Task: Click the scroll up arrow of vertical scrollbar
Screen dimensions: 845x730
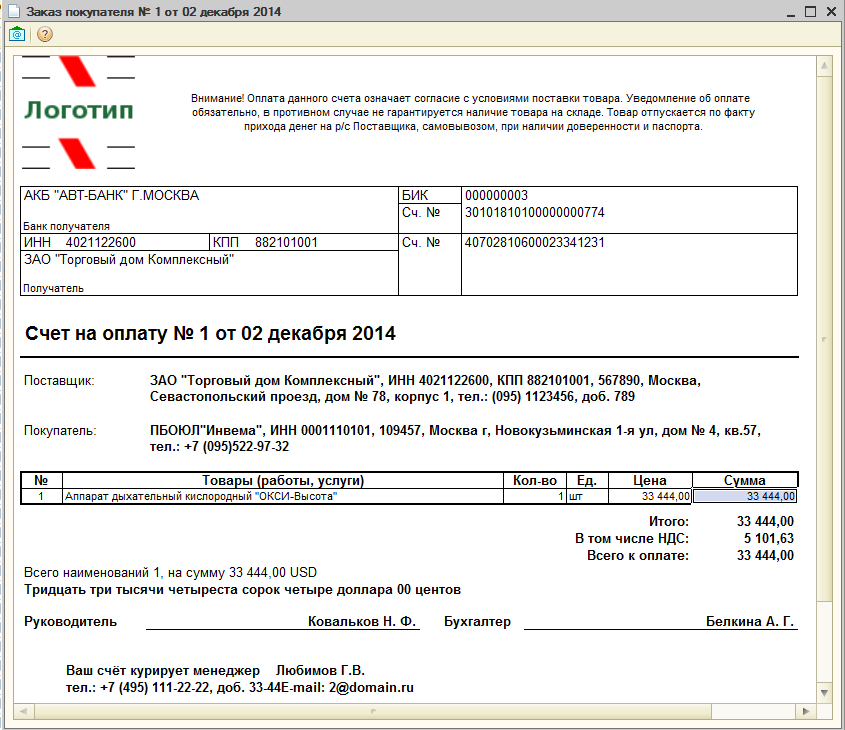Action: coord(824,66)
